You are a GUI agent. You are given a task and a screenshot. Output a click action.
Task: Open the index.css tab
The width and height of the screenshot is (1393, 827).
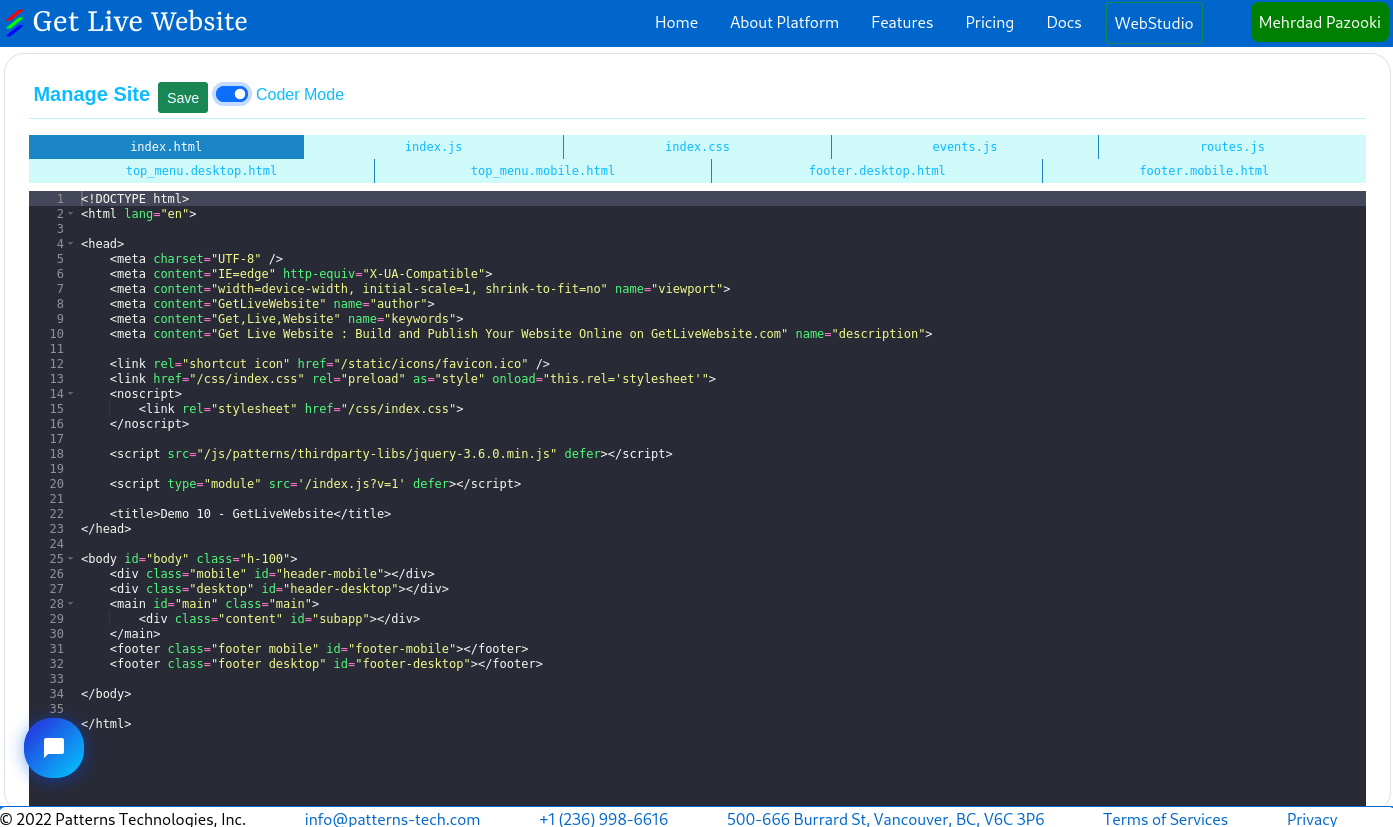click(697, 147)
